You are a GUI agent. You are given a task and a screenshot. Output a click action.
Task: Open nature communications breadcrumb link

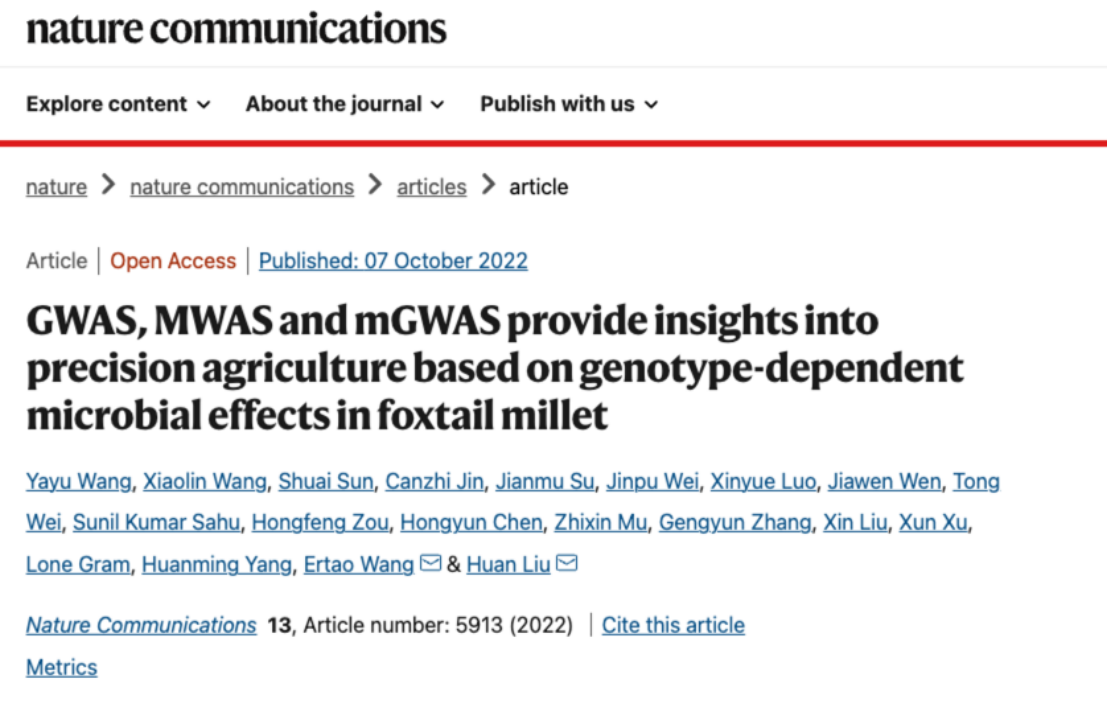click(242, 187)
